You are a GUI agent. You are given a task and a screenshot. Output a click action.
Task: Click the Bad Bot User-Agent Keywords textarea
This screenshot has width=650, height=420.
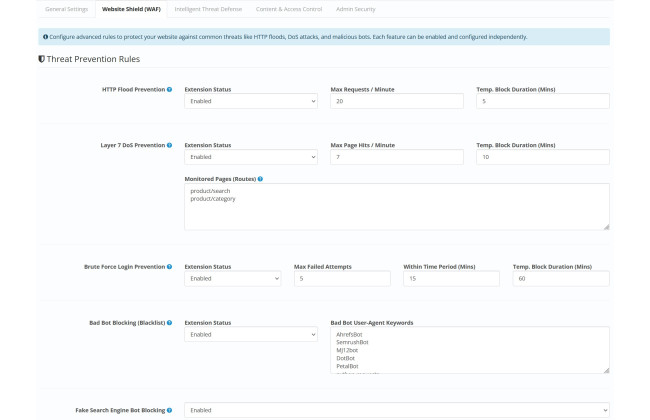click(x=470, y=350)
